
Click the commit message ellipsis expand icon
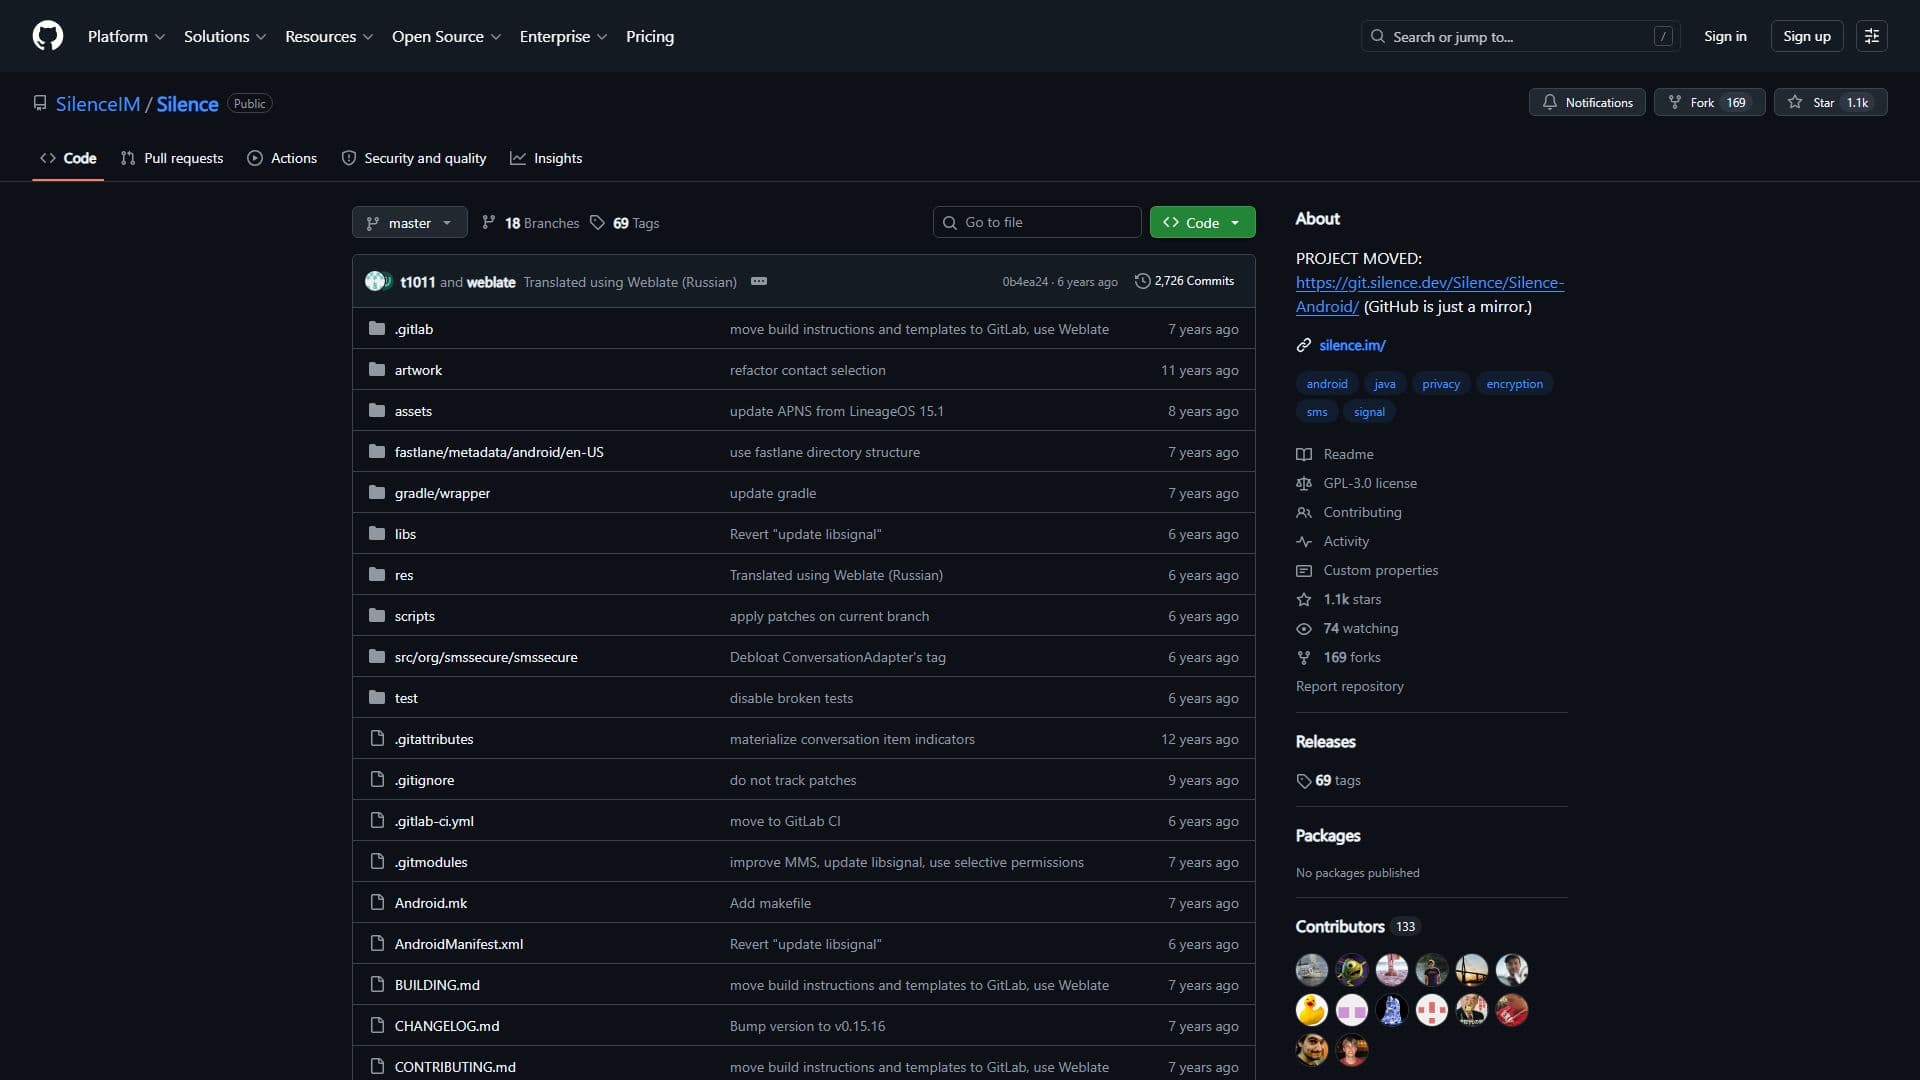point(759,281)
